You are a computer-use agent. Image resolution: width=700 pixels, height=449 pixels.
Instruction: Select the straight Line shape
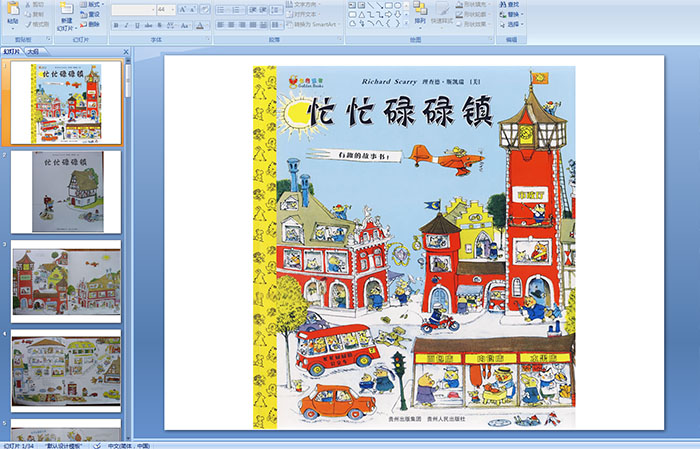tap(371, 5)
